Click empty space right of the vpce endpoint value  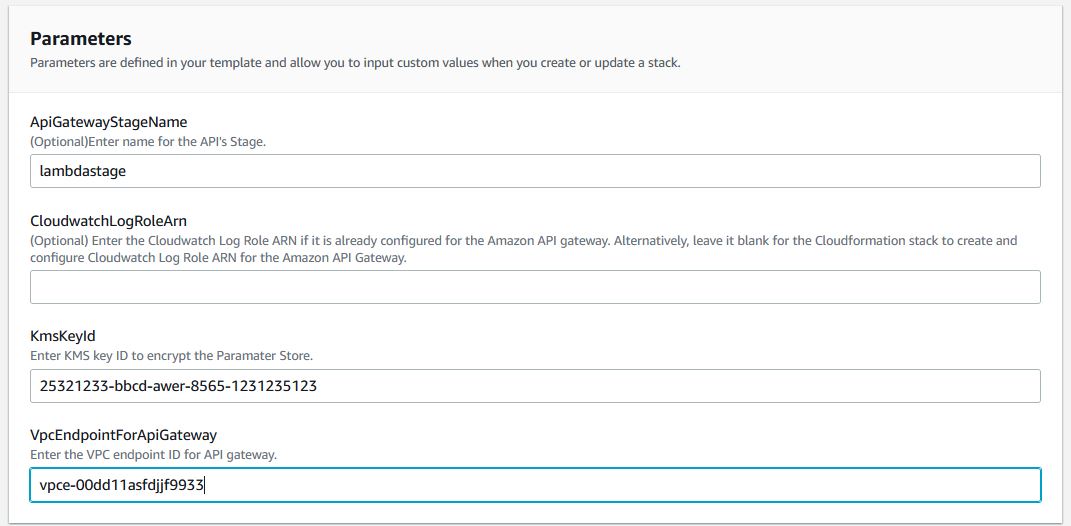click(622, 485)
